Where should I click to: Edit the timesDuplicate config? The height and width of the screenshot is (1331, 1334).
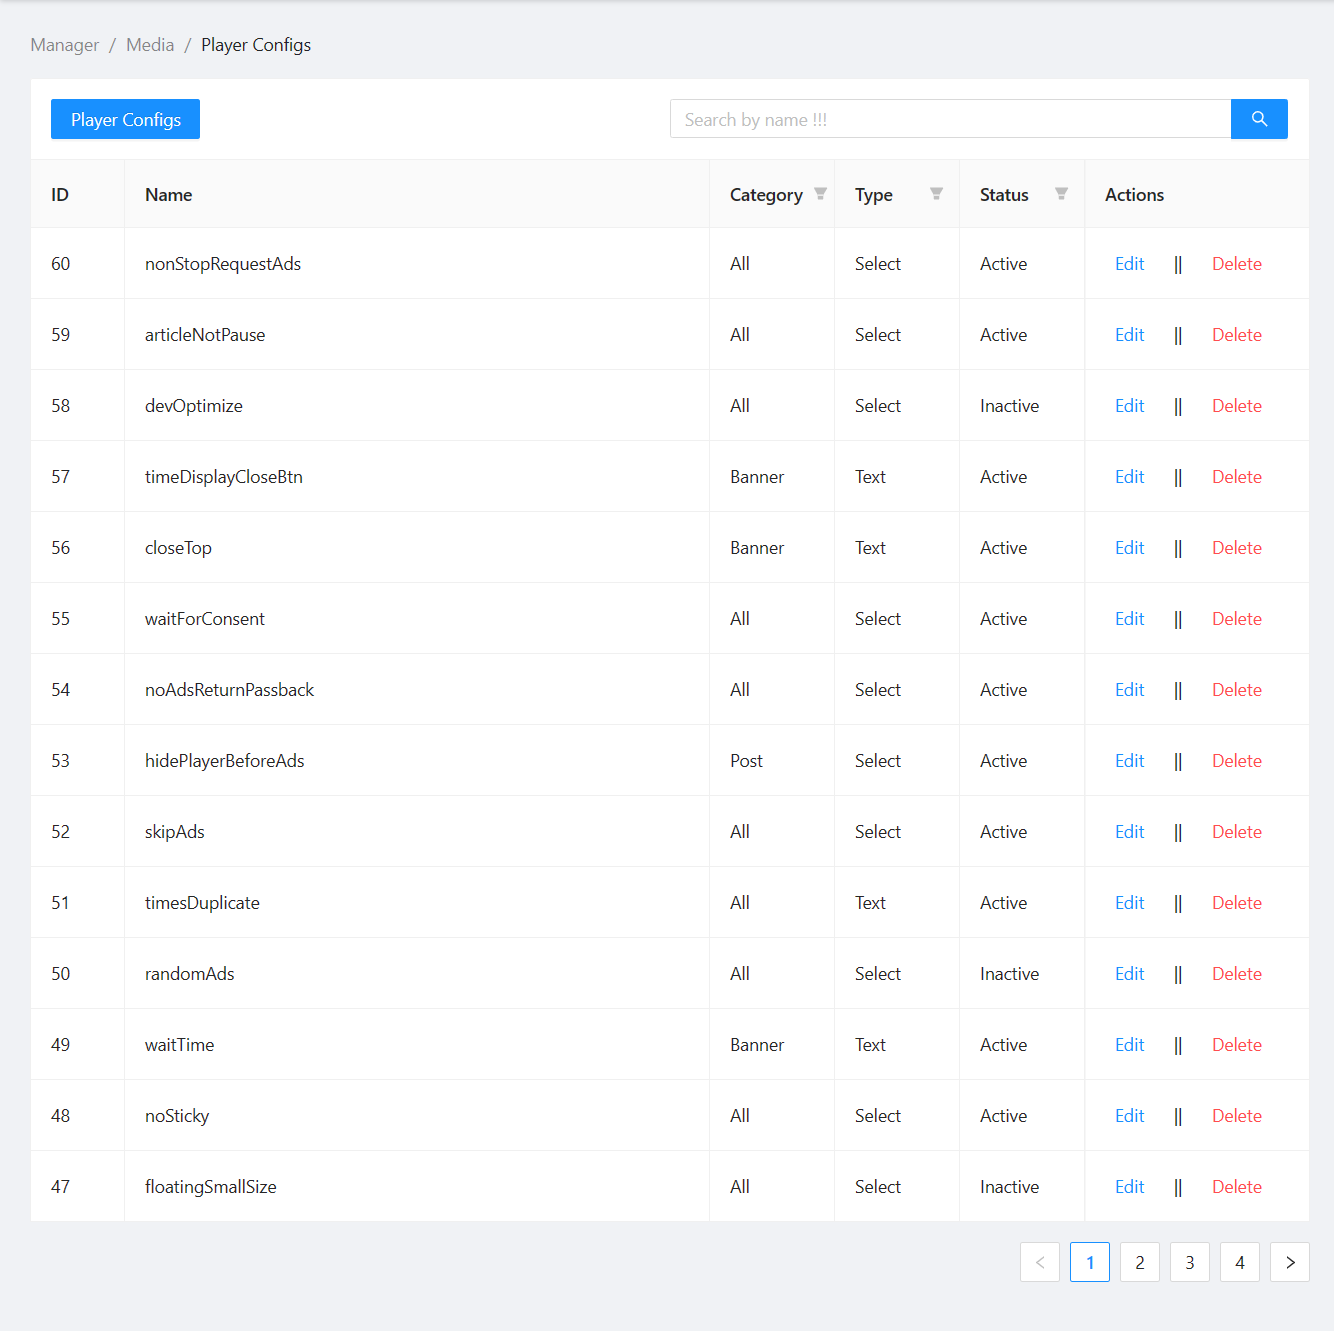point(1130,903)
